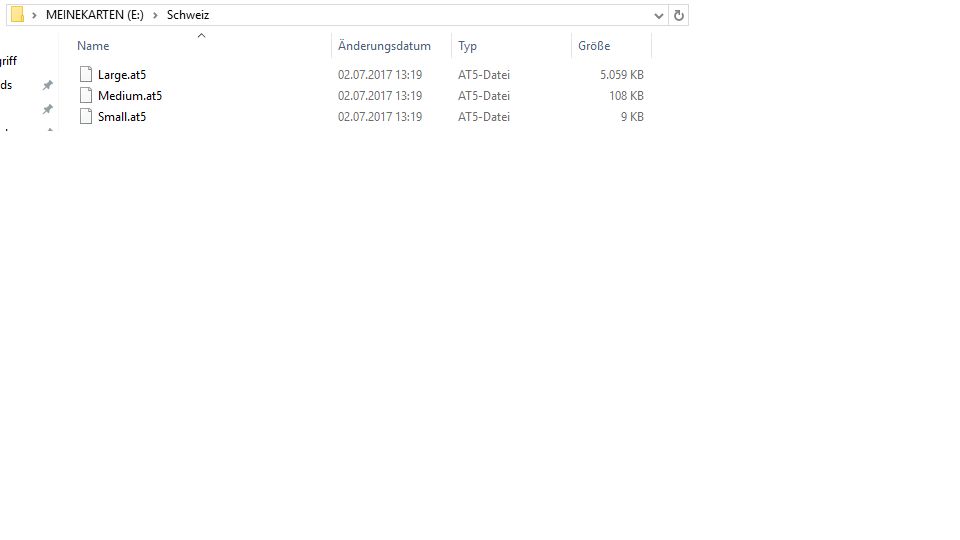Select the Medium.at5 file name
Viewport: 960px width, 540px height.
130,96
